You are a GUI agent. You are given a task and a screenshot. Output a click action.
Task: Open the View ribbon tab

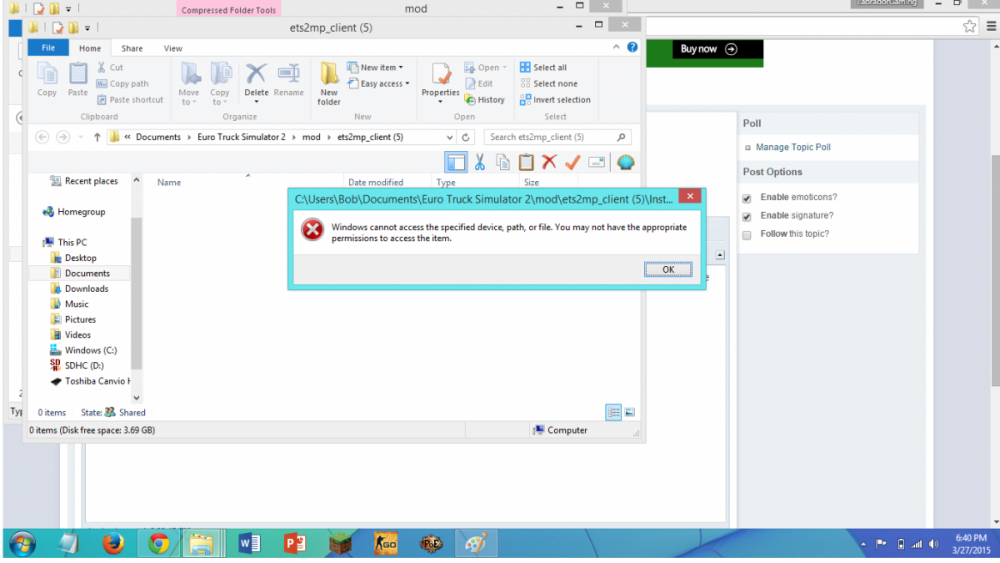coord(173,48)
